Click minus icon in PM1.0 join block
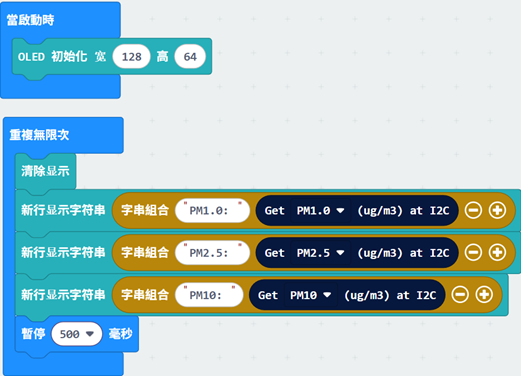This screenshot has height=376, width=521. click(473, 210)
